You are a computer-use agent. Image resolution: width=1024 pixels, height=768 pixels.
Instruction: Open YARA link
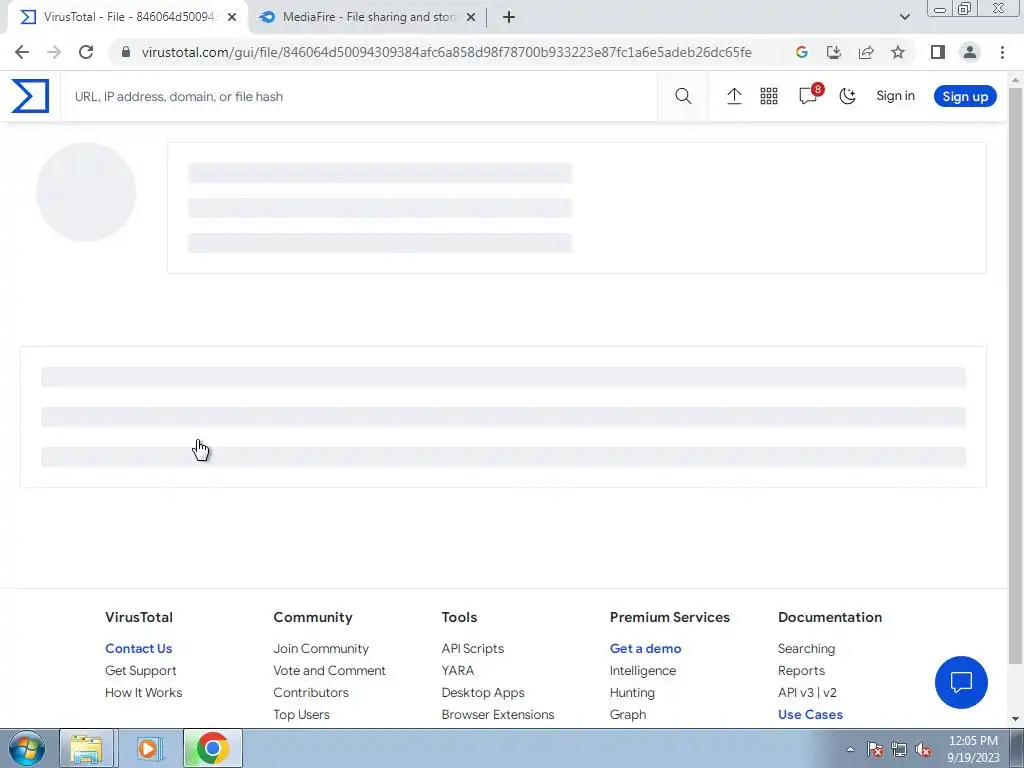tap(458, 671)
